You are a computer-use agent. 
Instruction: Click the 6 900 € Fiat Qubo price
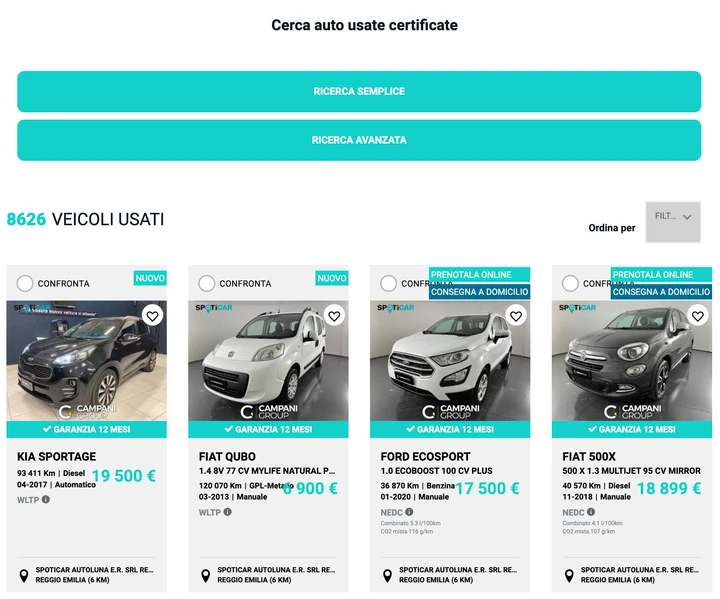click(310, 488)
